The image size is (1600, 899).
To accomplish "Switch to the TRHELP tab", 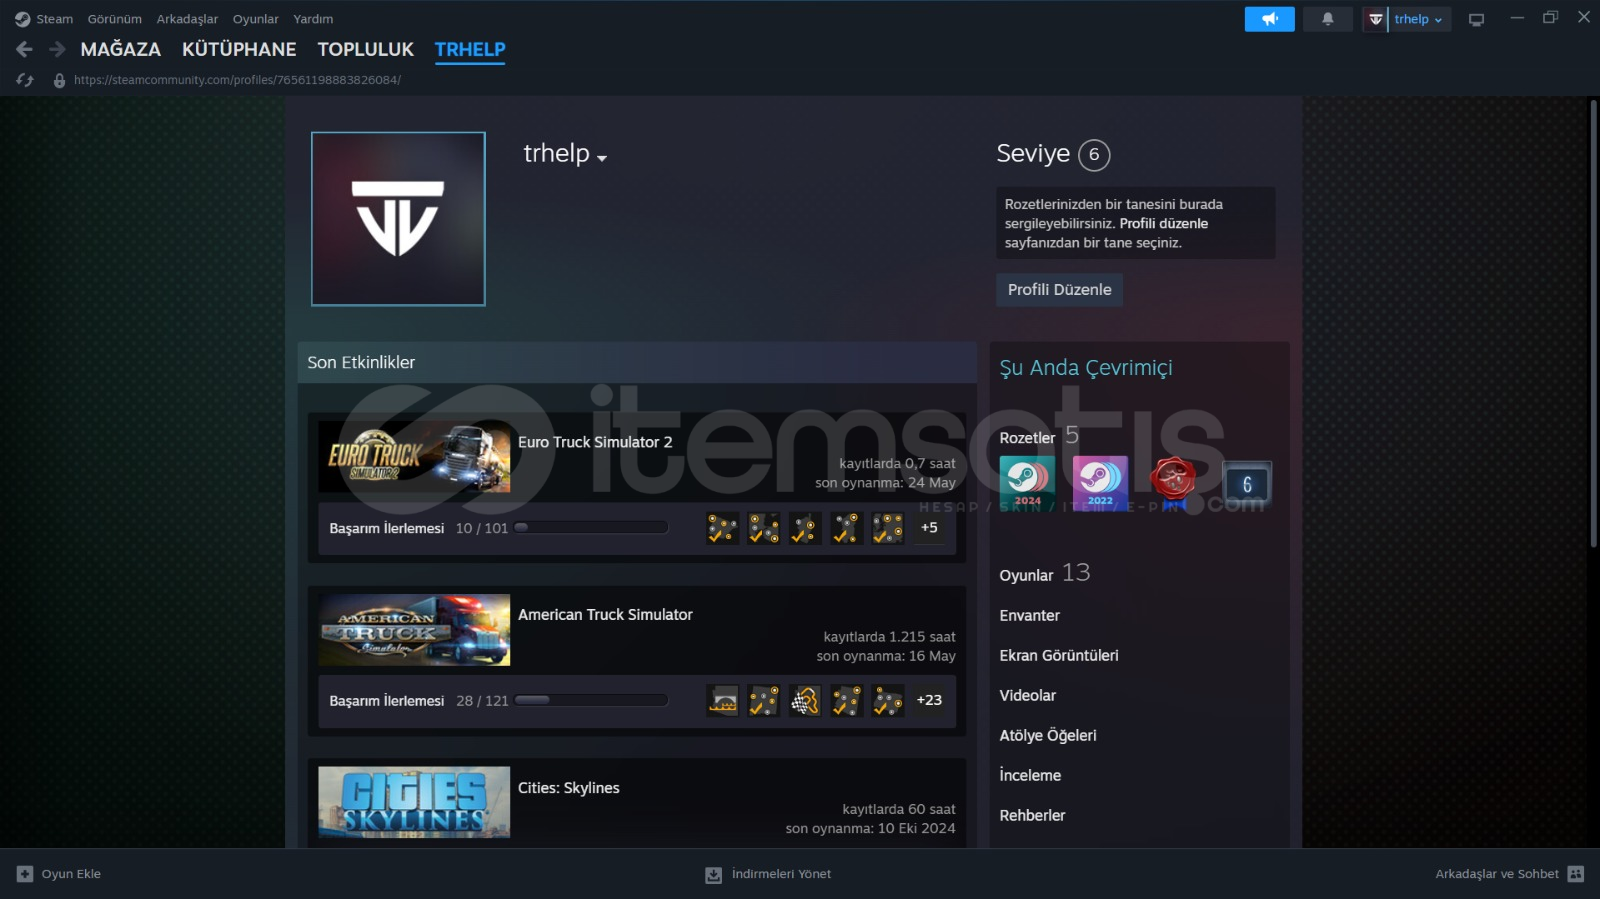I will pyautogui.click(x=470, y=49).
